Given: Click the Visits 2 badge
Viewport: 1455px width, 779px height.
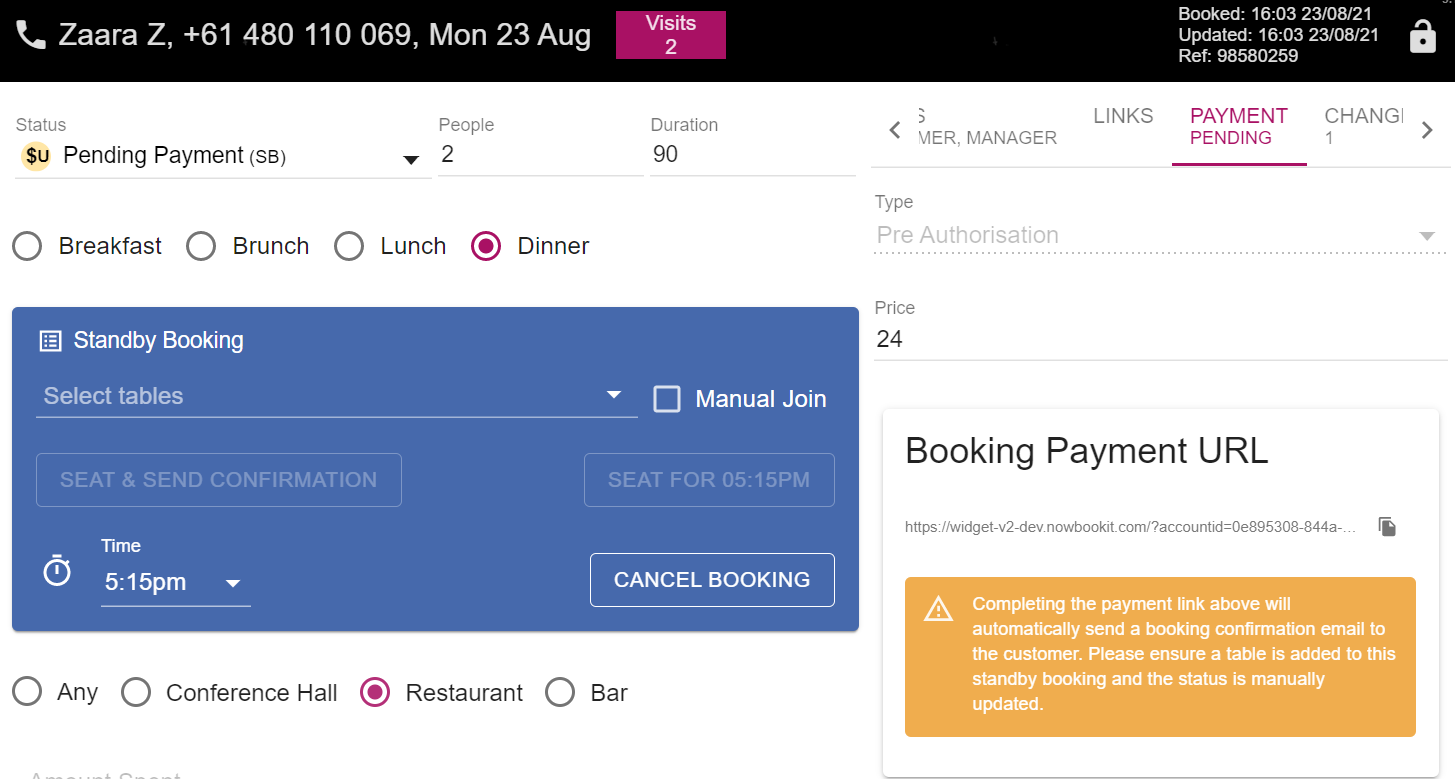Looking at the screenshot, I should click(x=670, y=35).
